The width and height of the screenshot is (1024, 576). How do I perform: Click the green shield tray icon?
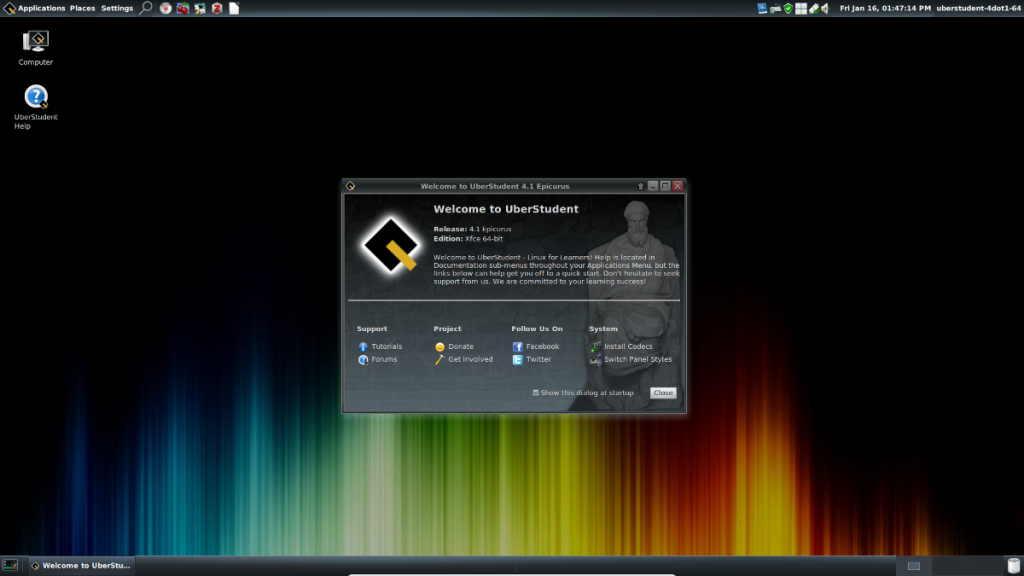pos(788,8)
